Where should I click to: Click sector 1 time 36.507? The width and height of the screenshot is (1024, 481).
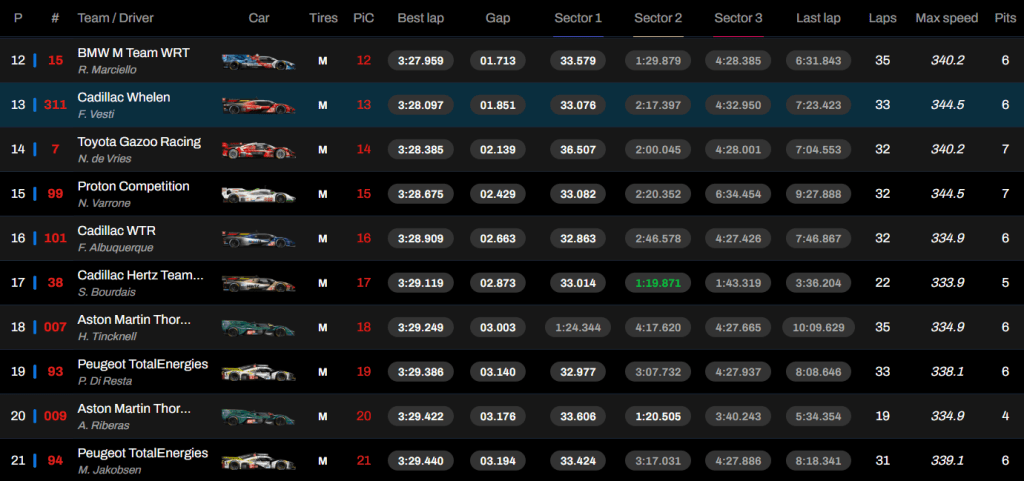click(x=578, y=149)
